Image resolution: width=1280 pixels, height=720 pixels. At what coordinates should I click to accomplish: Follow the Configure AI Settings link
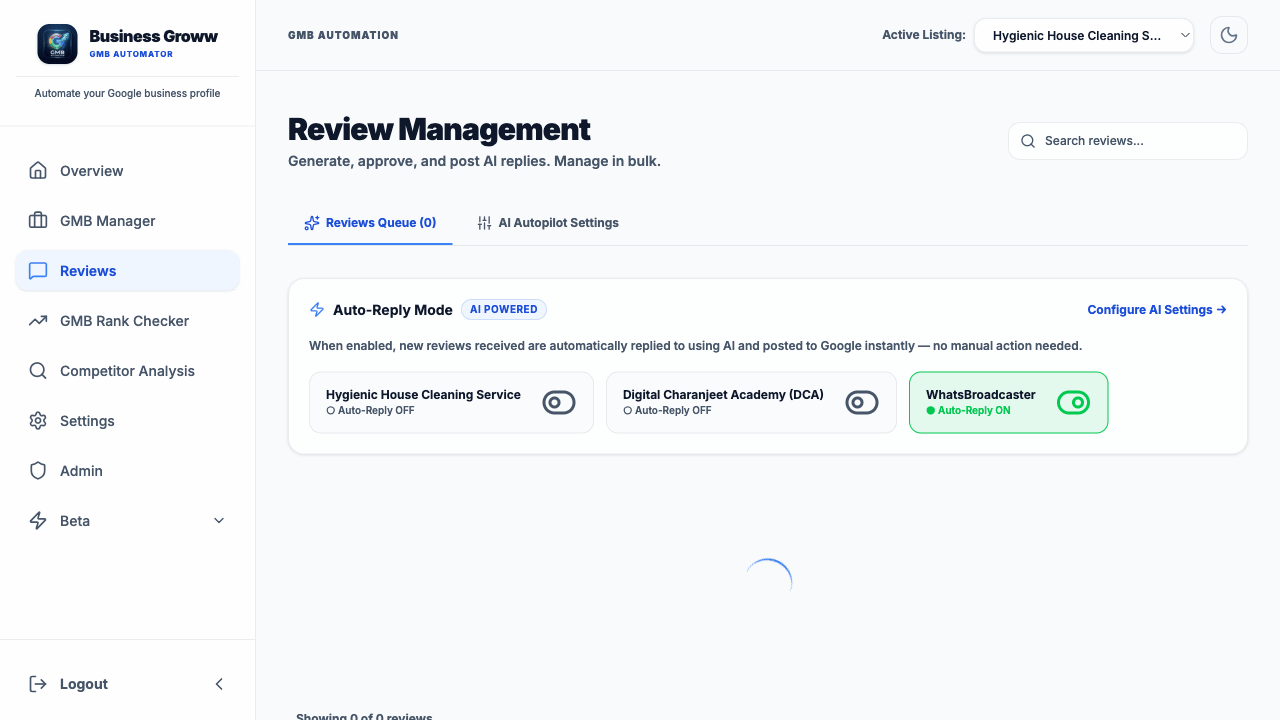1157,310
